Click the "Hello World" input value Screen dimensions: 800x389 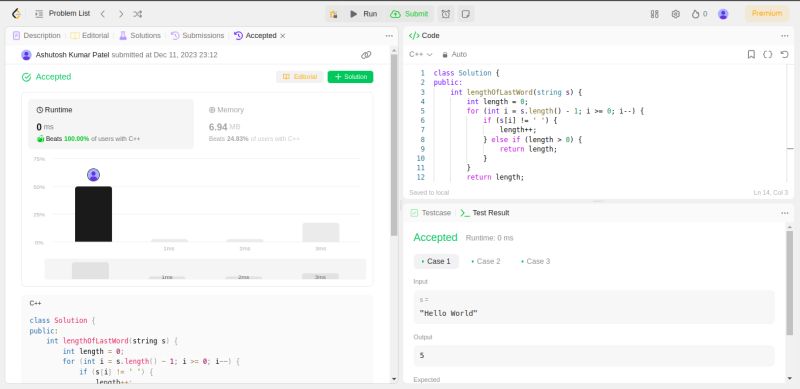[x=448, y=313]
